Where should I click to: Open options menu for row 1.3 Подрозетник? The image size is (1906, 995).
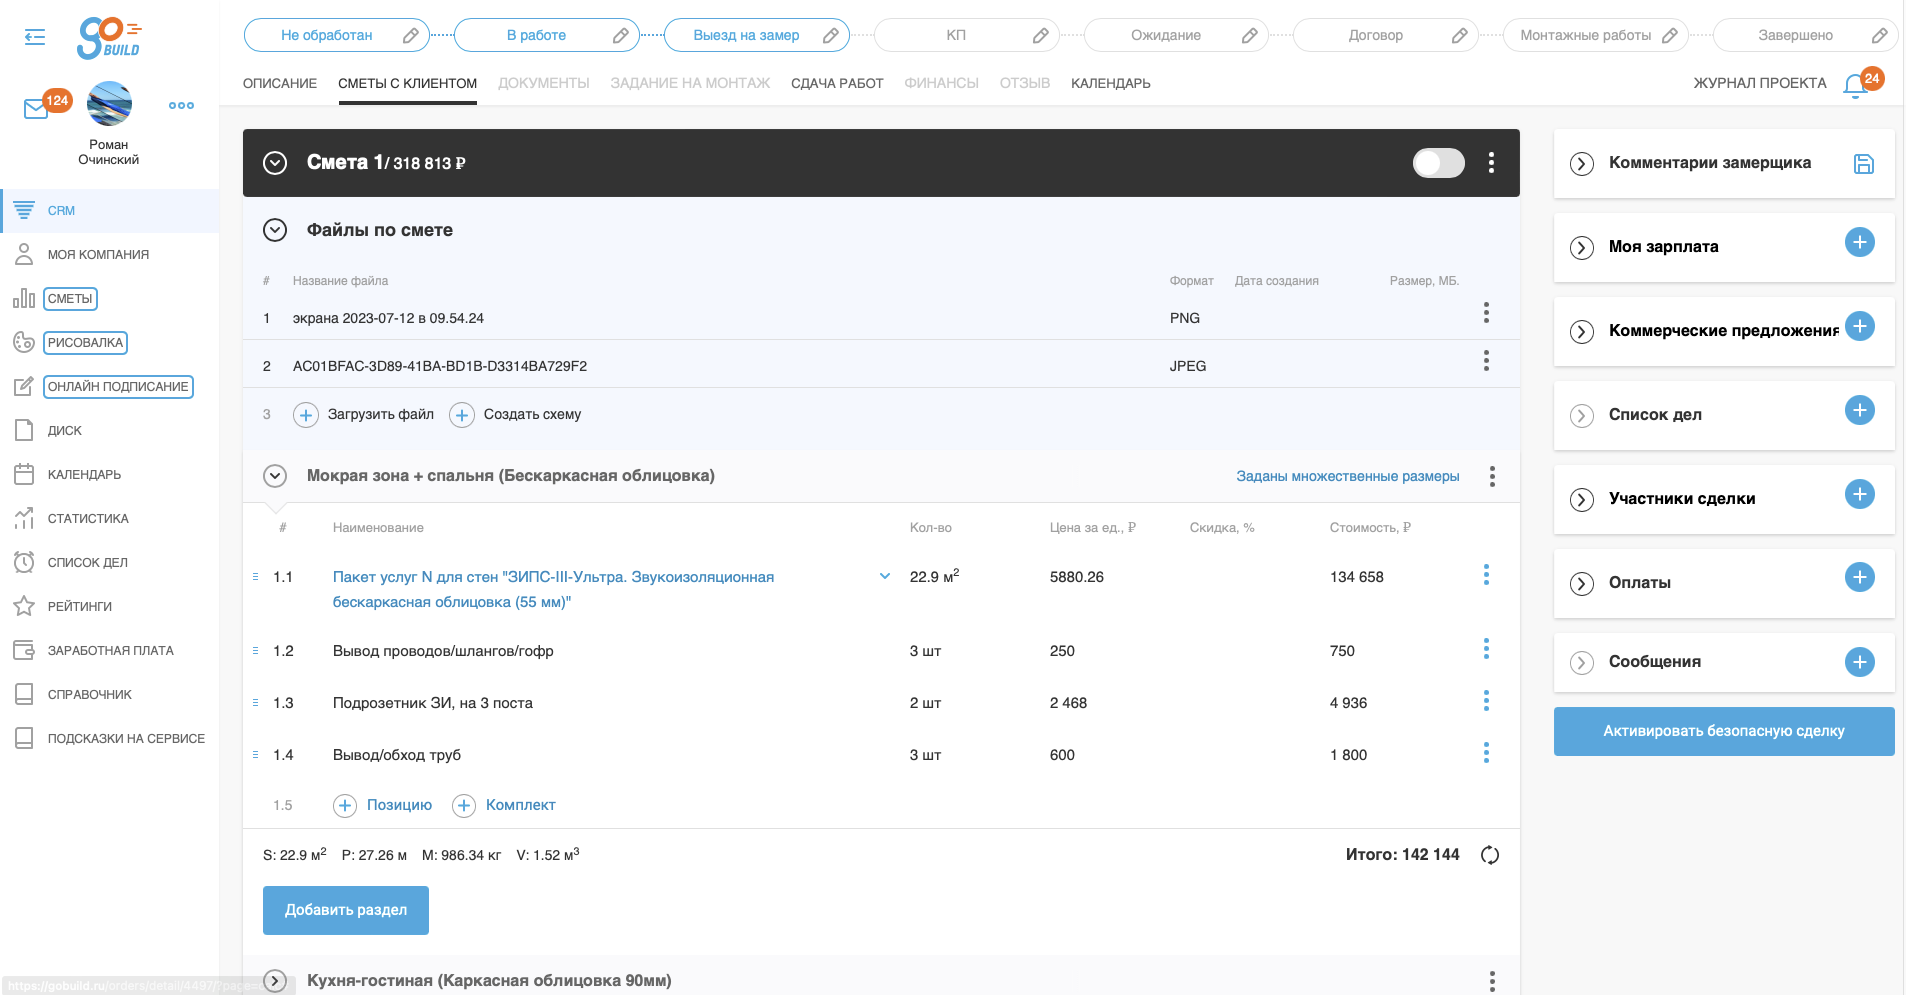(1486, 701)
